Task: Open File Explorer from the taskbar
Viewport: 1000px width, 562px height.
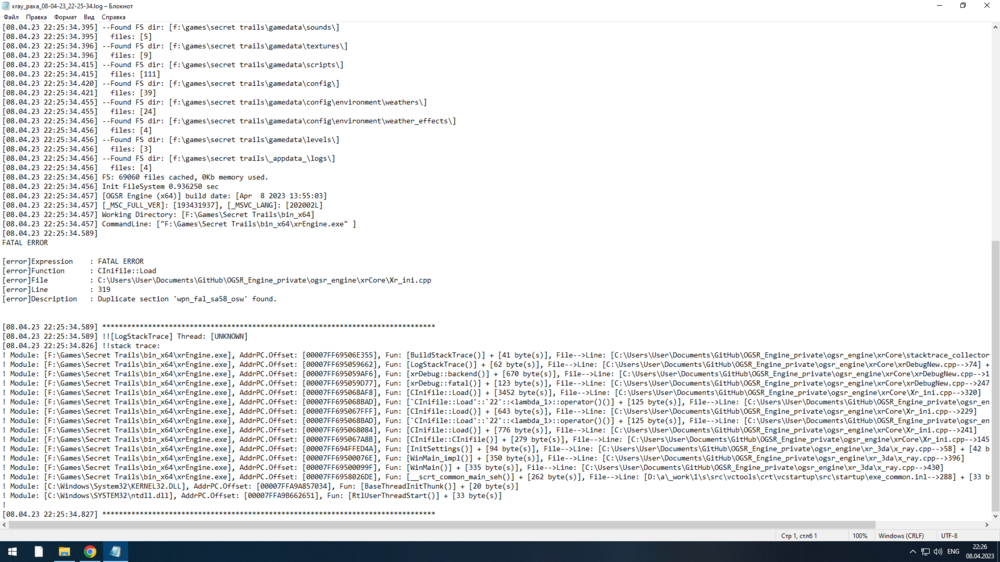Action: 64,552
